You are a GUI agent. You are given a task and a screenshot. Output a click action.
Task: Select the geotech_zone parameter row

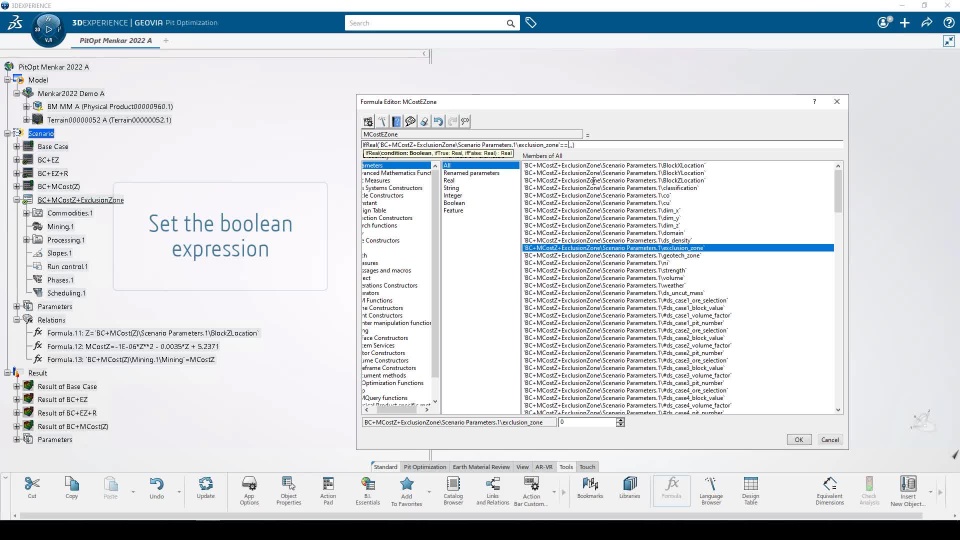coord(678,255)
